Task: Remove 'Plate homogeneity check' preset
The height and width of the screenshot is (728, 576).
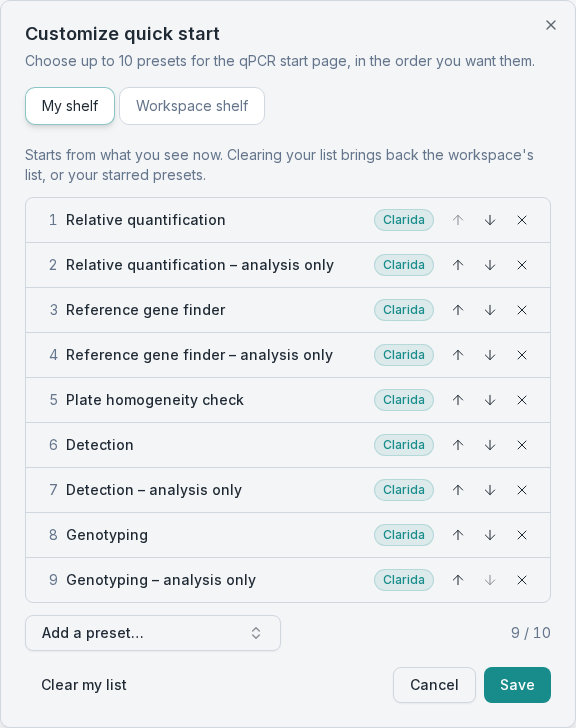Action: (x=522, y=400)
